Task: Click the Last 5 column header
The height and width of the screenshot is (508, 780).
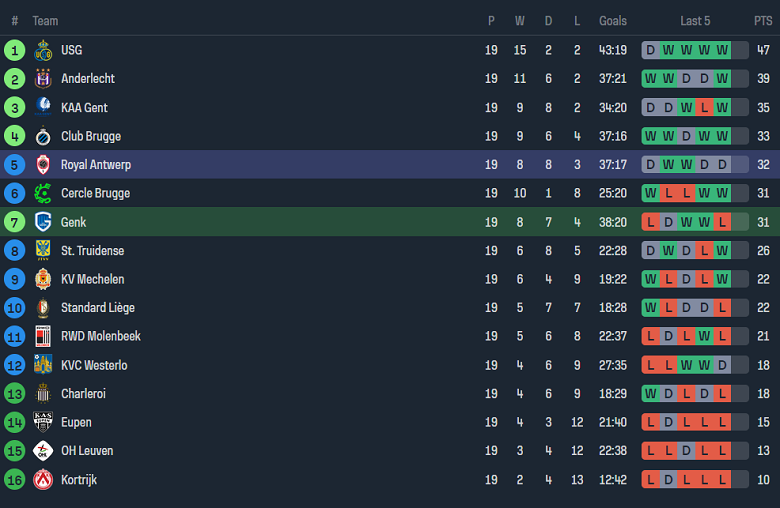Action: tap(695, 21)
